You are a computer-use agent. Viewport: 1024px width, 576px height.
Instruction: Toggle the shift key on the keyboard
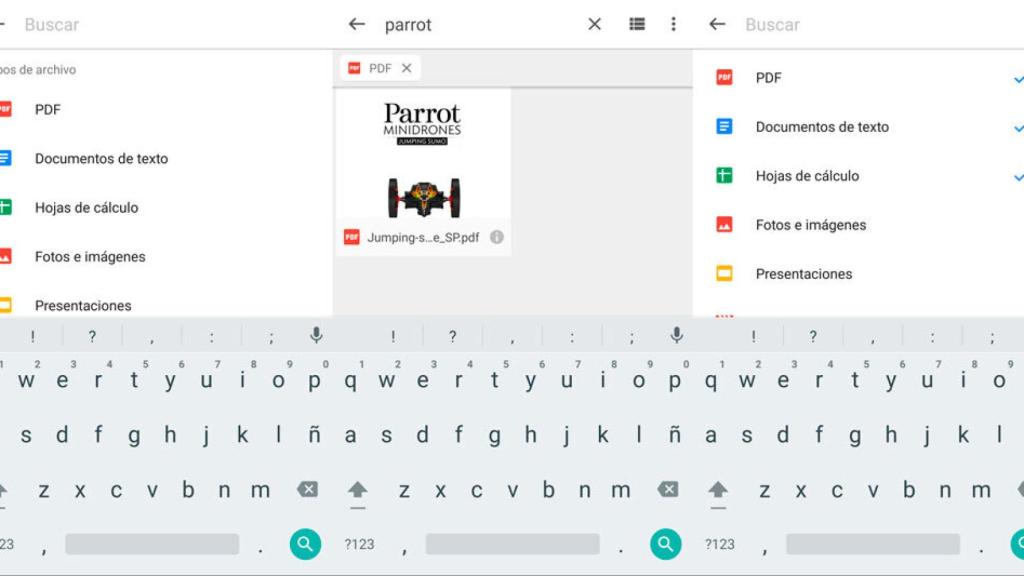pos(360,490)
